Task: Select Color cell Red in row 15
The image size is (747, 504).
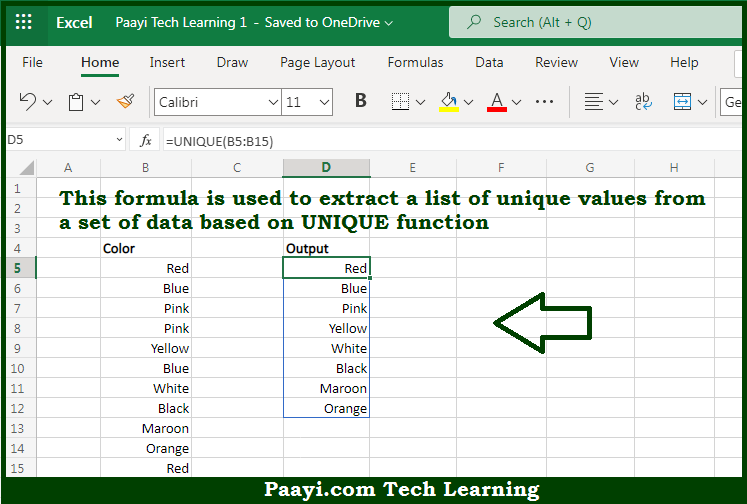Action: pos(146,468)
